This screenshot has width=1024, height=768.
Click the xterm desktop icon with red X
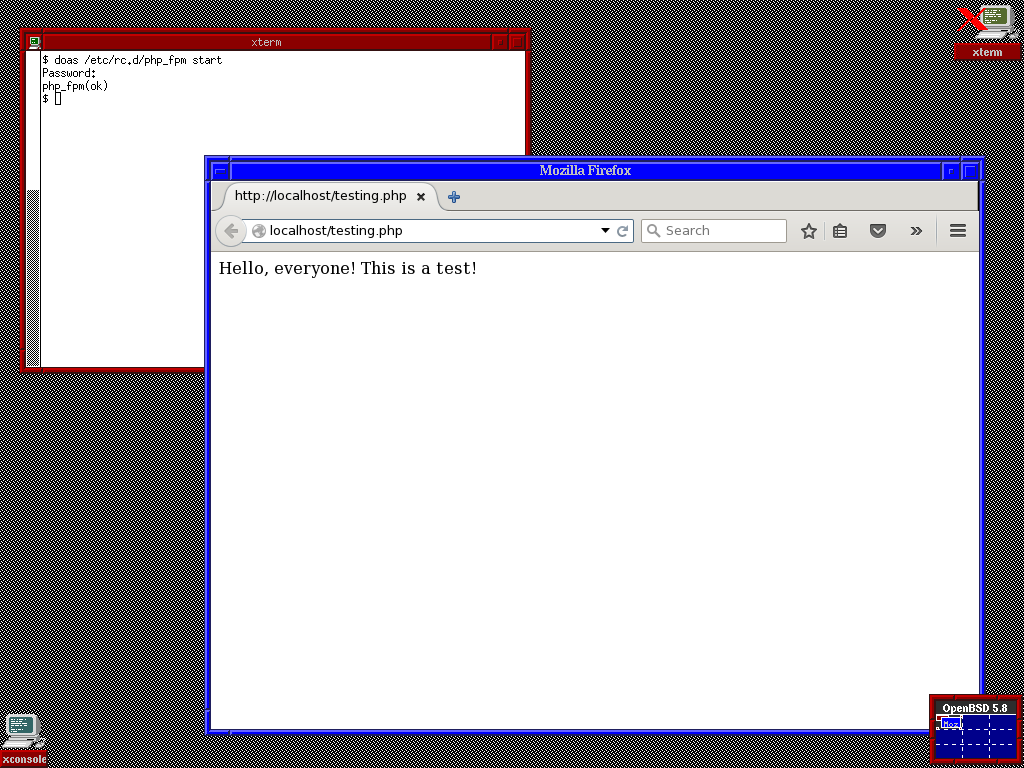coord(989,22)
